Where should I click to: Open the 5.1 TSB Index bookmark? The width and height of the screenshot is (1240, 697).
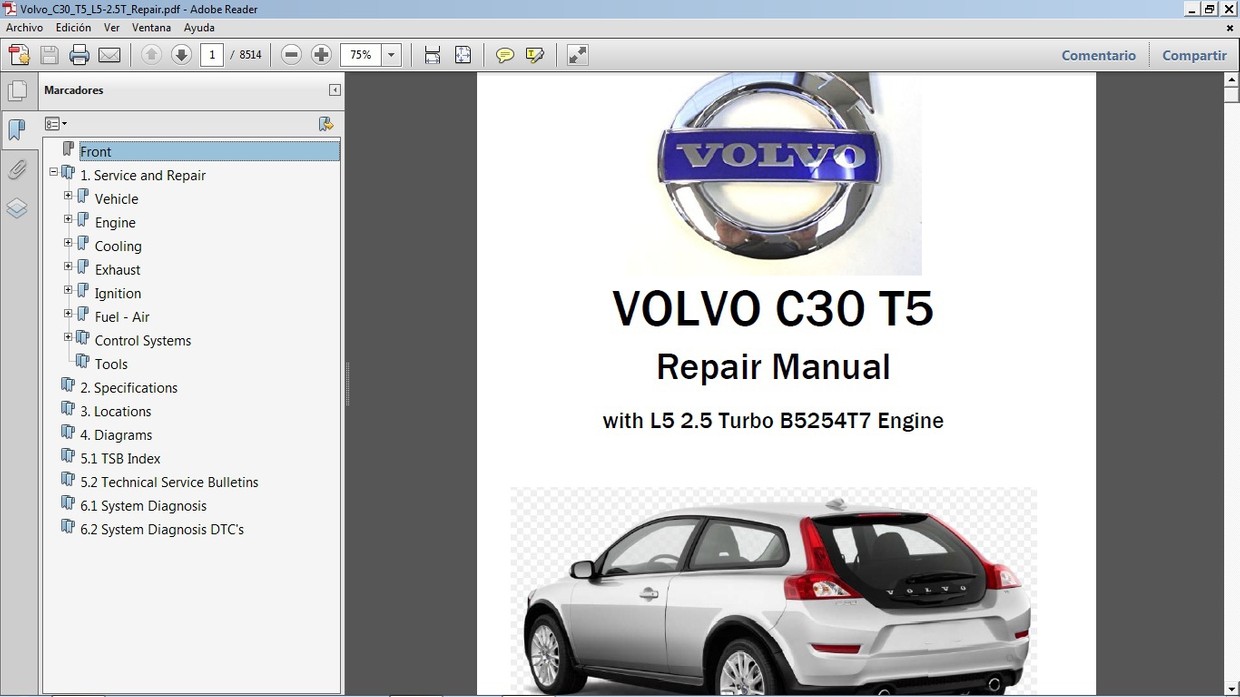point(120,458)
